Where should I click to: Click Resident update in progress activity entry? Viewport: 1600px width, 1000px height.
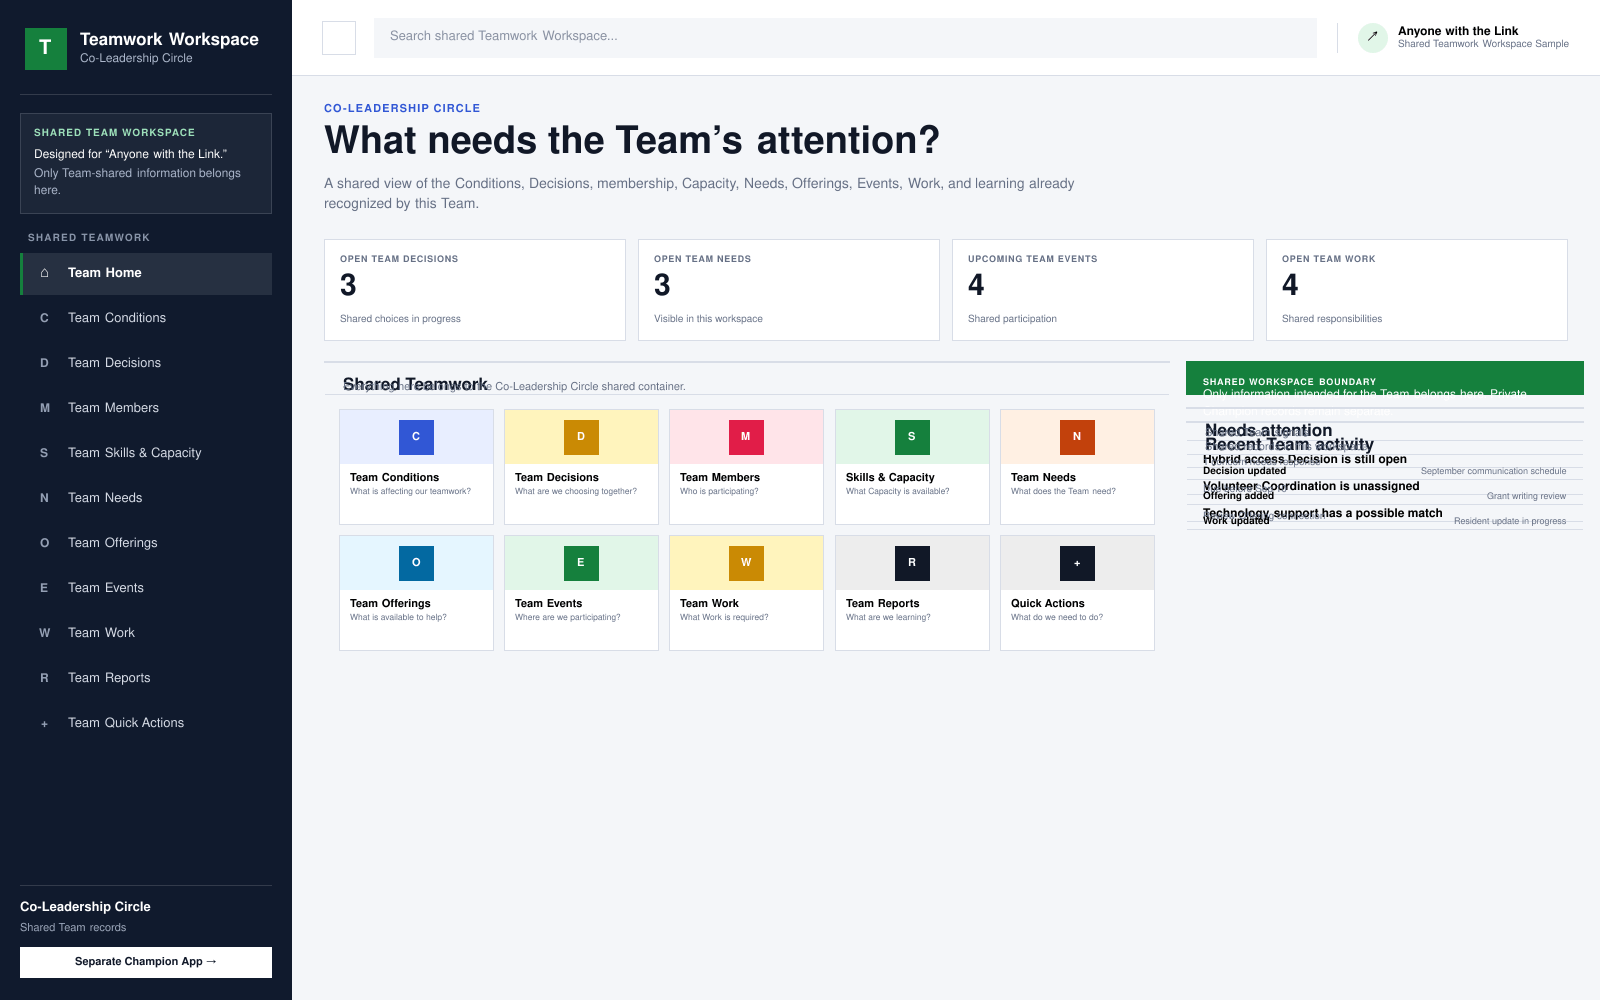point(1510,521)
